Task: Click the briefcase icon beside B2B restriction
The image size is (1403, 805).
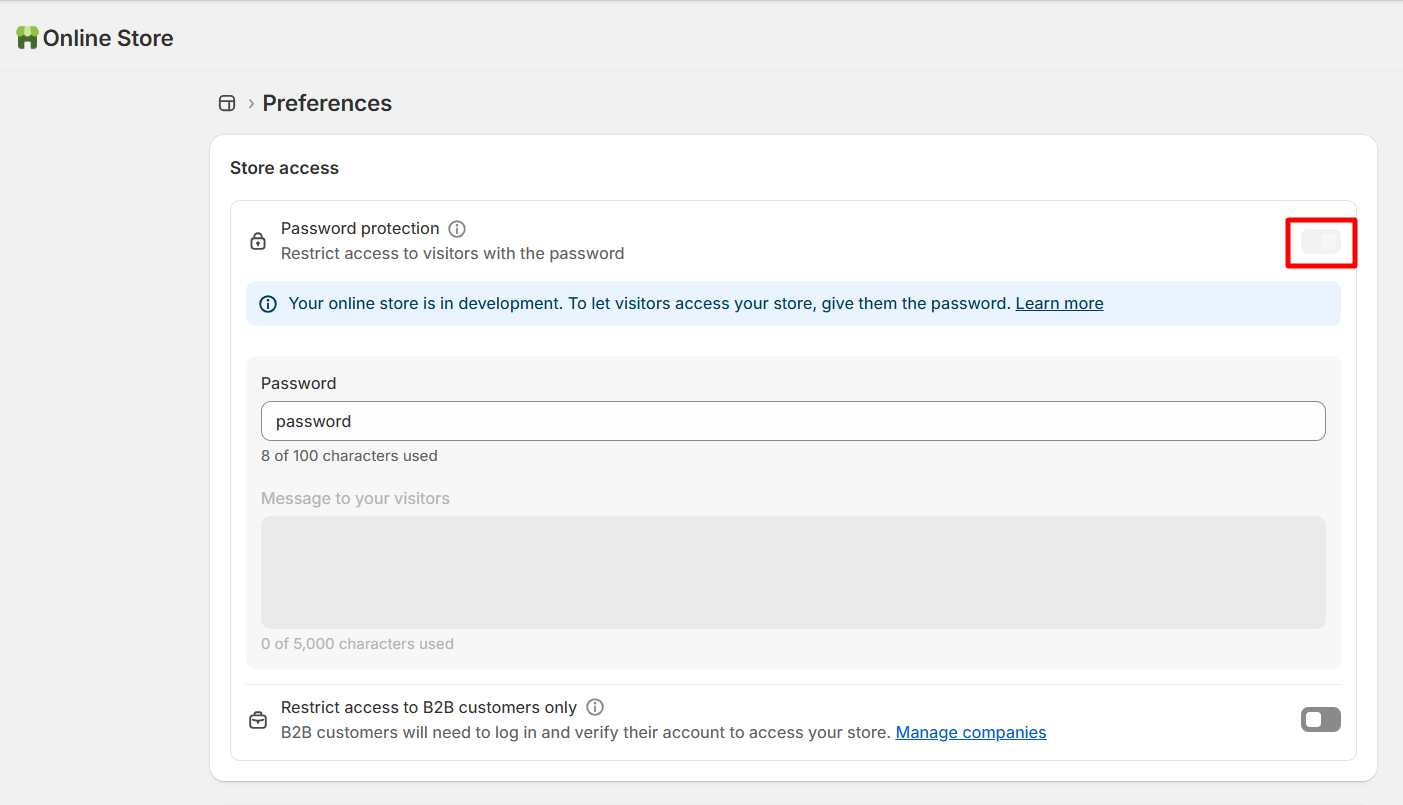Action: click(258, 720)
